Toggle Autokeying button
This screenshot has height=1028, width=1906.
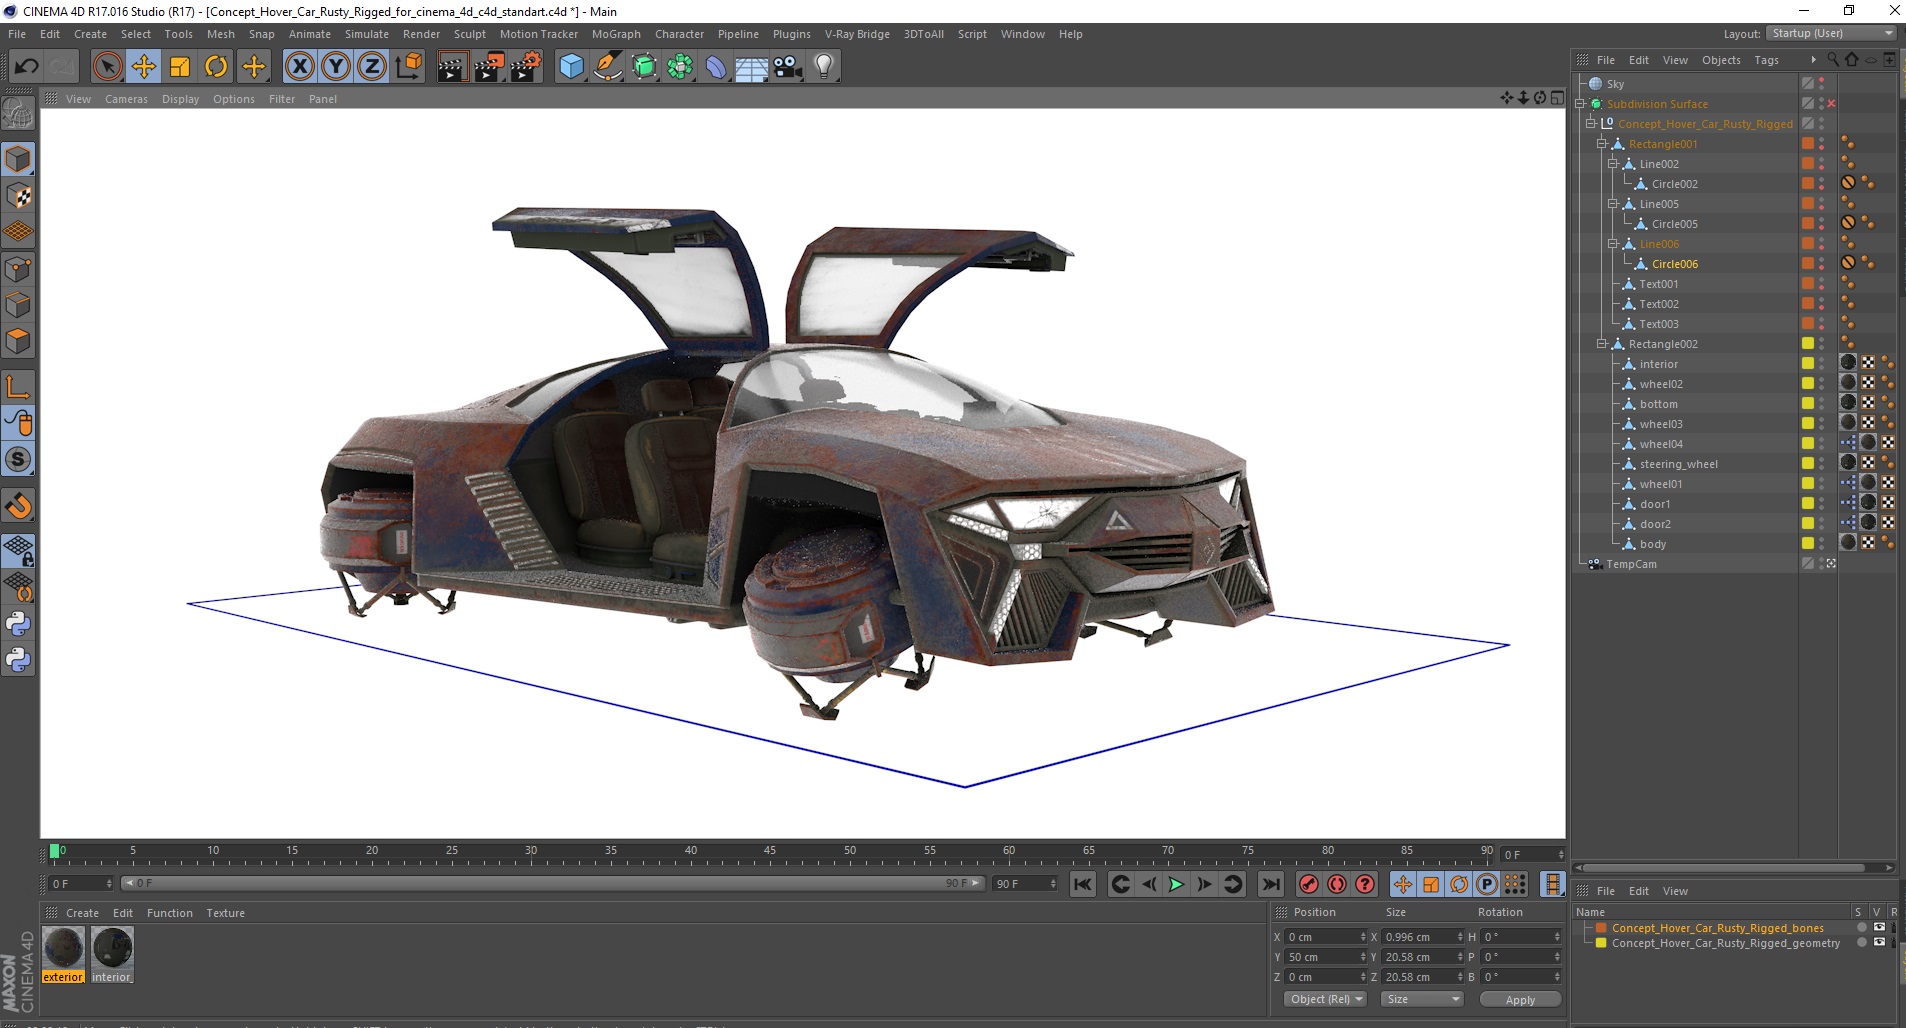coord(1336,884)
